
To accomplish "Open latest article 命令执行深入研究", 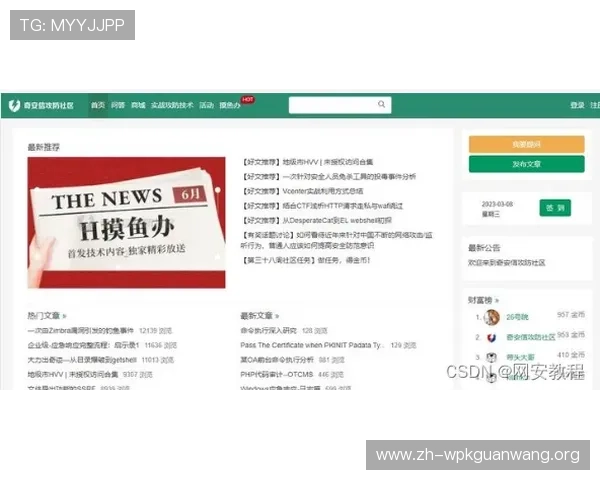I will tap(268, 330).
